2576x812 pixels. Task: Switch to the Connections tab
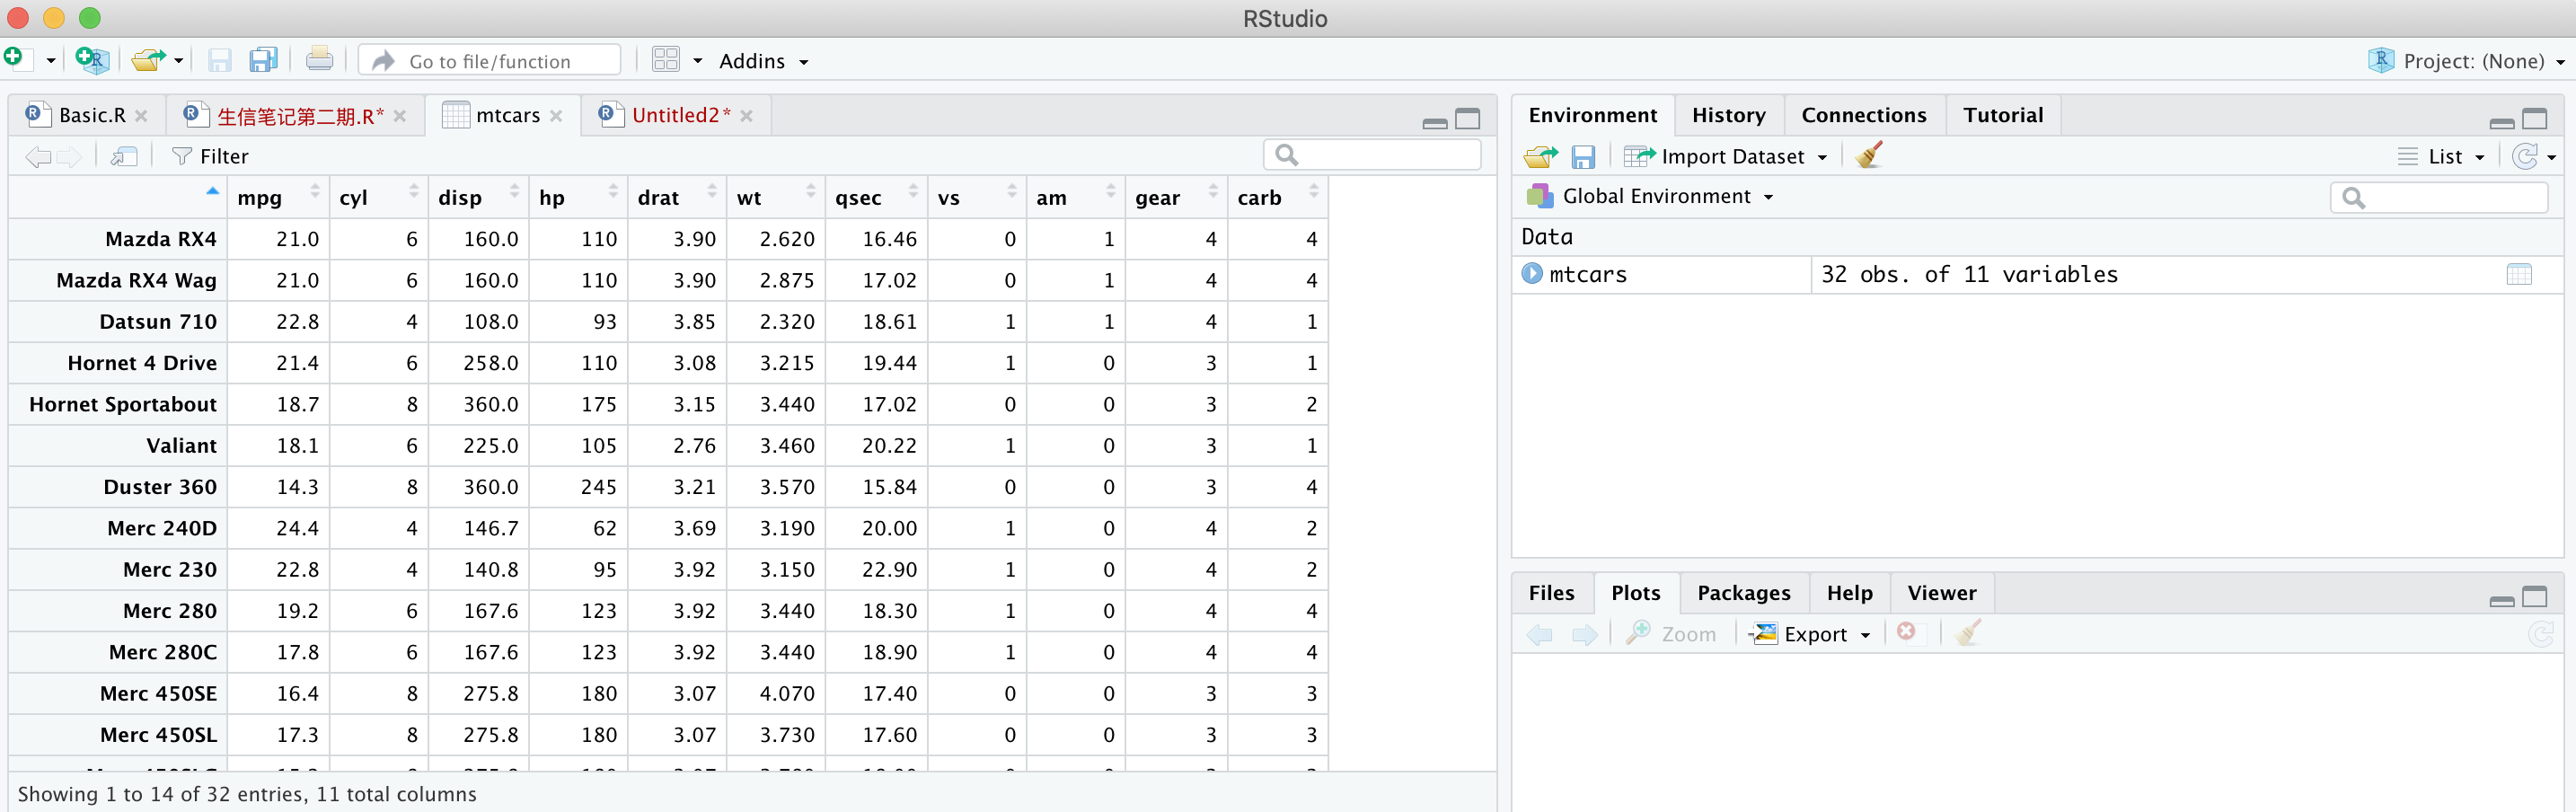1864,115
